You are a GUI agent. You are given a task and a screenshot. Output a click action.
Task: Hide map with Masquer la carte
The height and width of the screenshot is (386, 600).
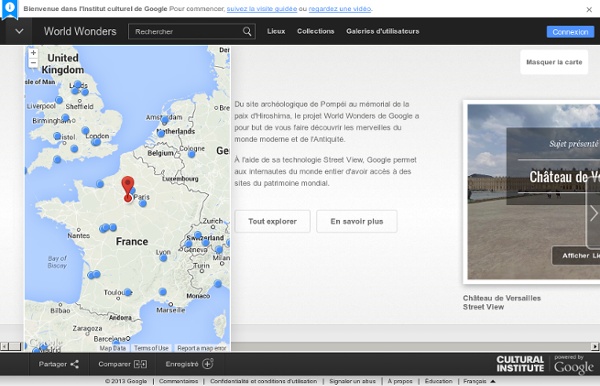(x=554, y=62)
